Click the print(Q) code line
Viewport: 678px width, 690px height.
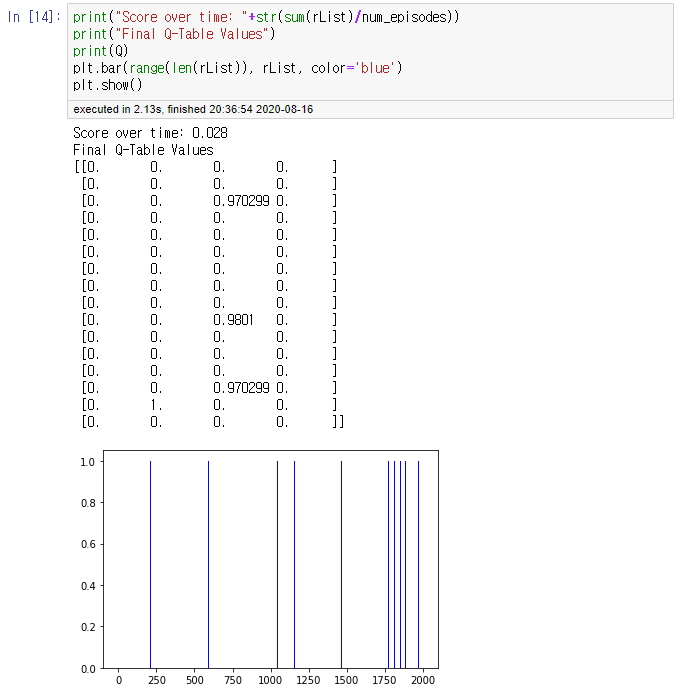[100, 51]
